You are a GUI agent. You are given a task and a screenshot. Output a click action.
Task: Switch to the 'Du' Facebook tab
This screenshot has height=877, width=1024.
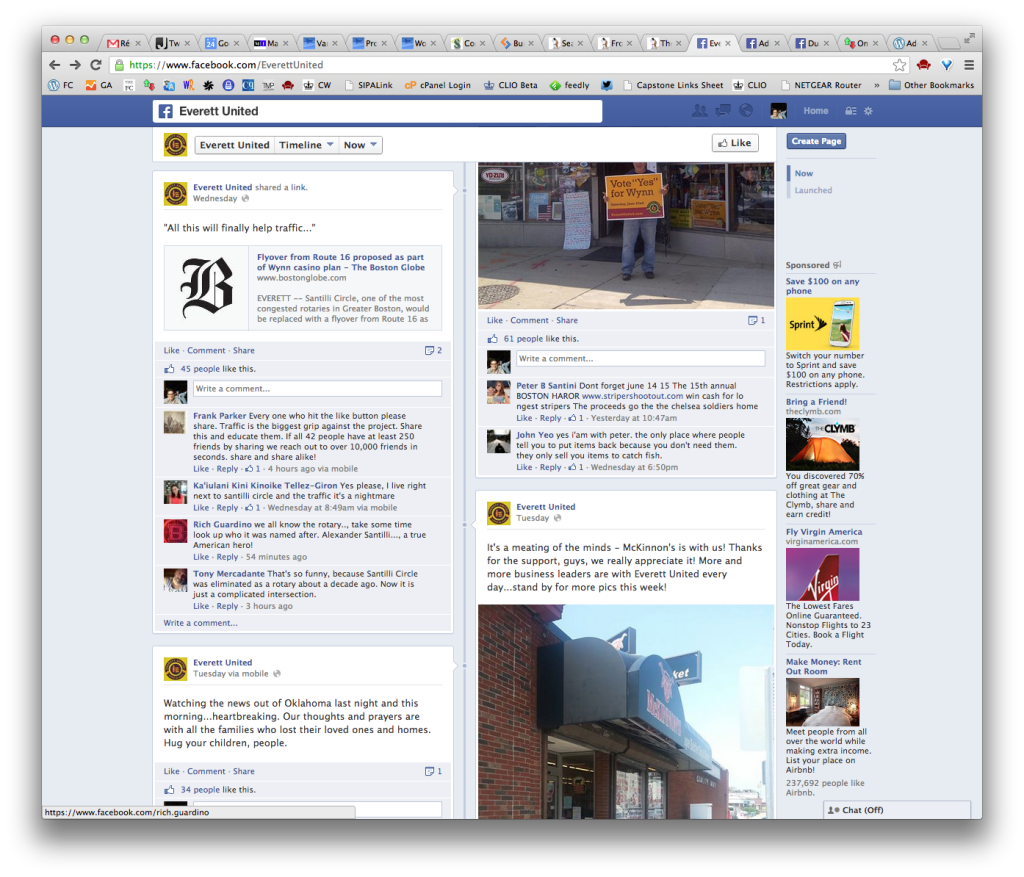[812, 43]
